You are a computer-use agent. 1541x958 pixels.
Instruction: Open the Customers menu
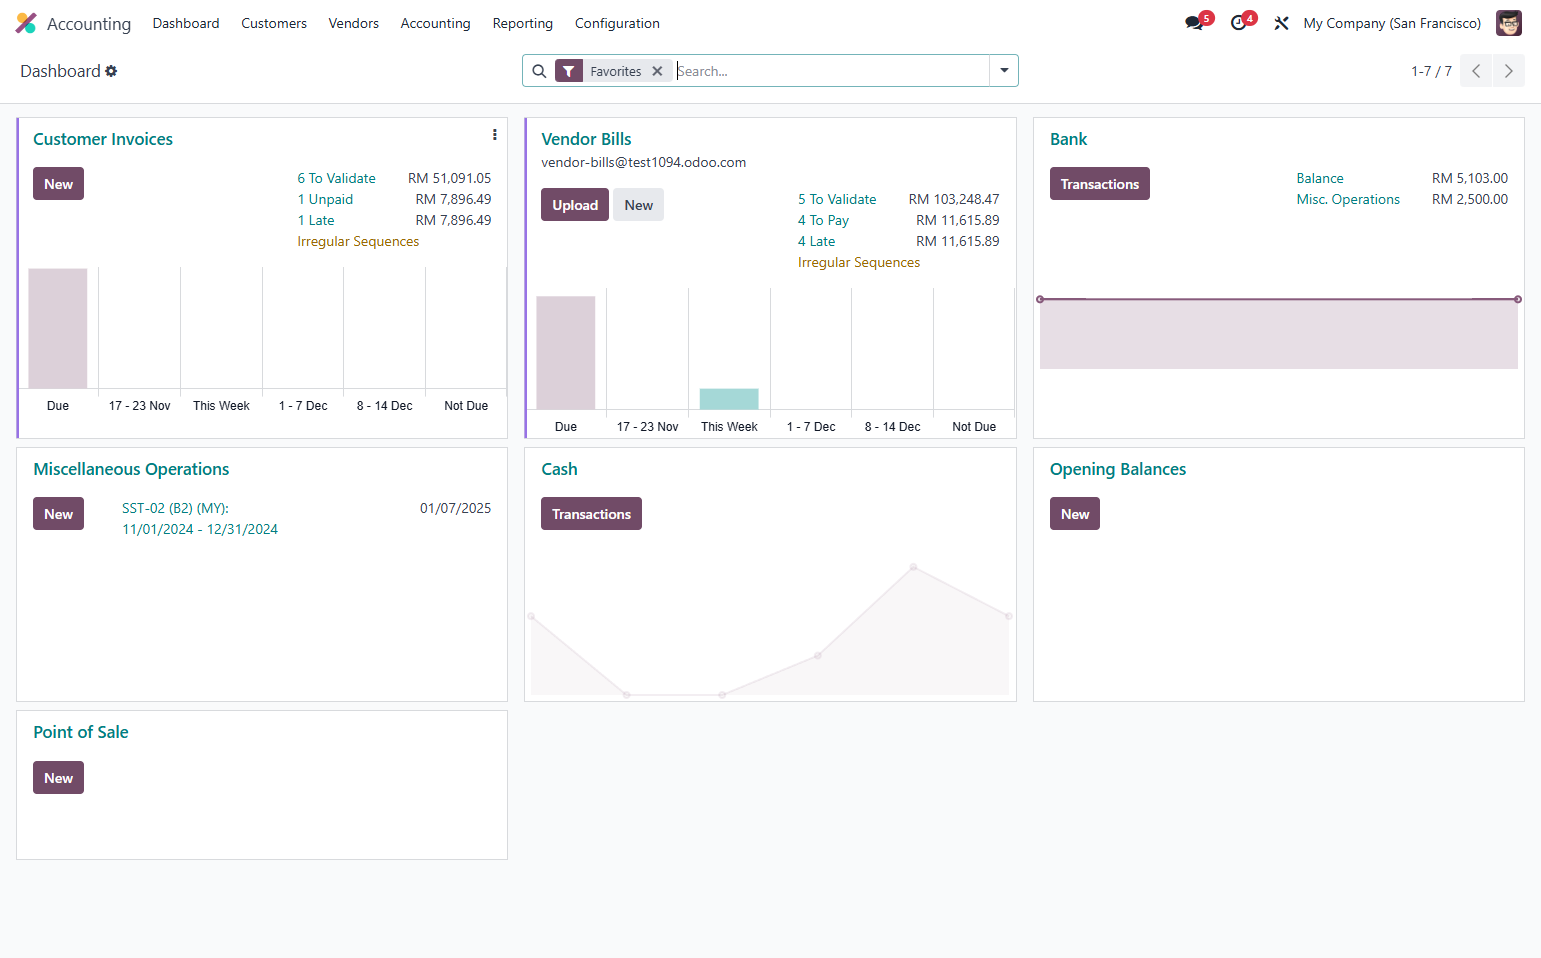(x=274, y=23)
